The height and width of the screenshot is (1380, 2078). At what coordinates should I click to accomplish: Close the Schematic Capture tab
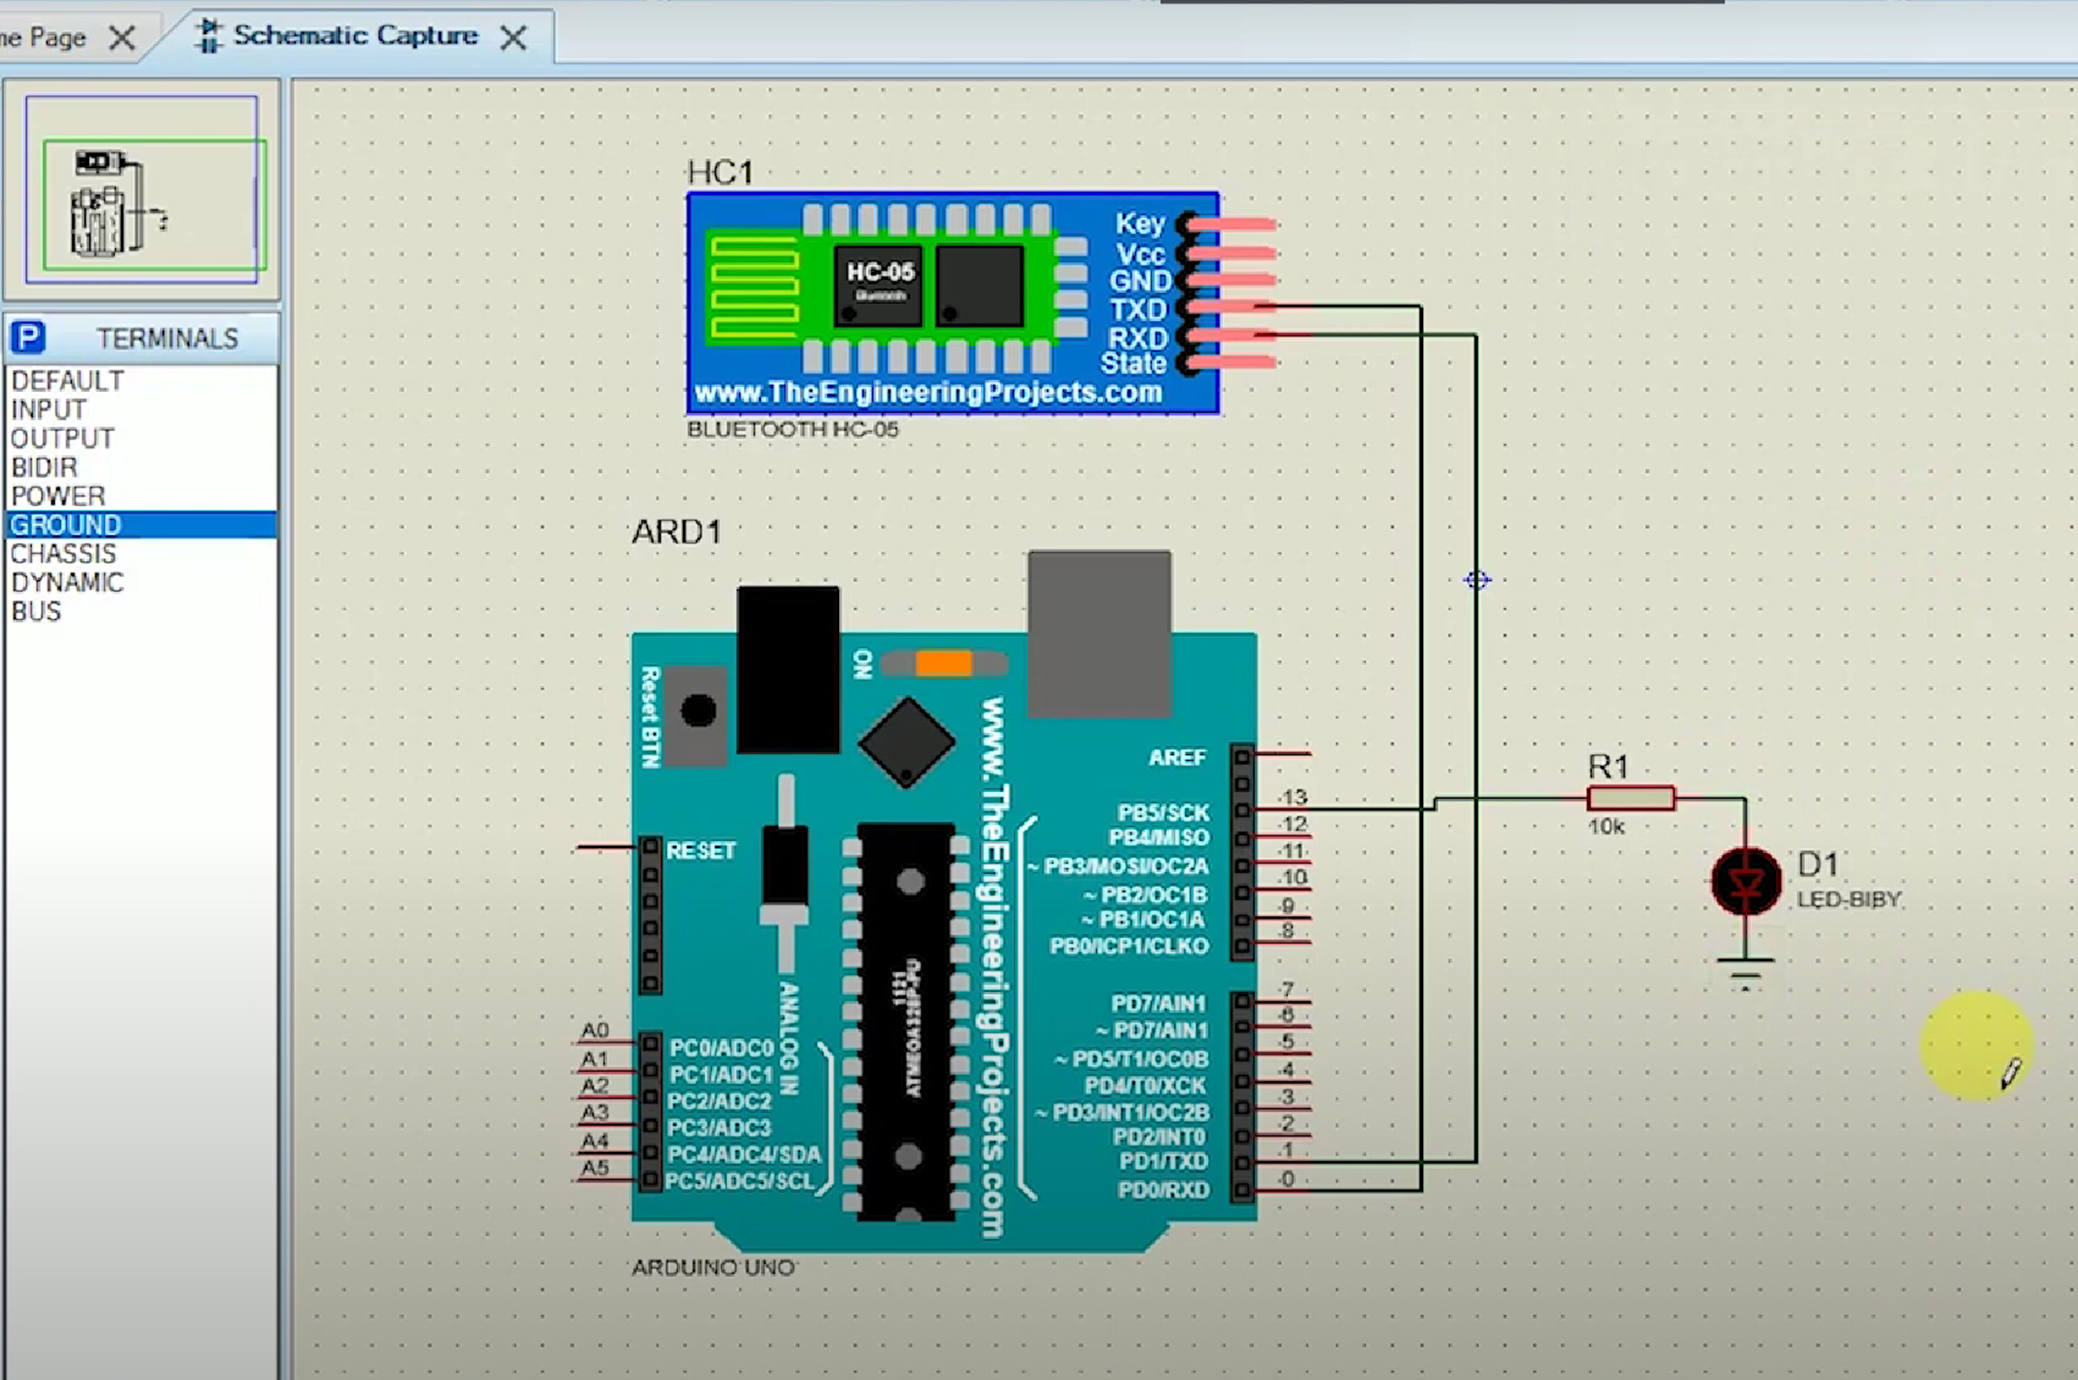514,38
